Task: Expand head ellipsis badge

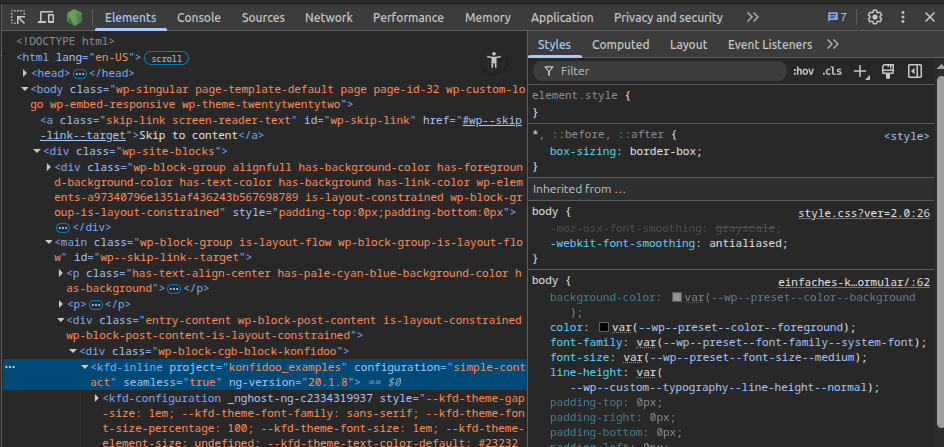Action: coord(80,73)
